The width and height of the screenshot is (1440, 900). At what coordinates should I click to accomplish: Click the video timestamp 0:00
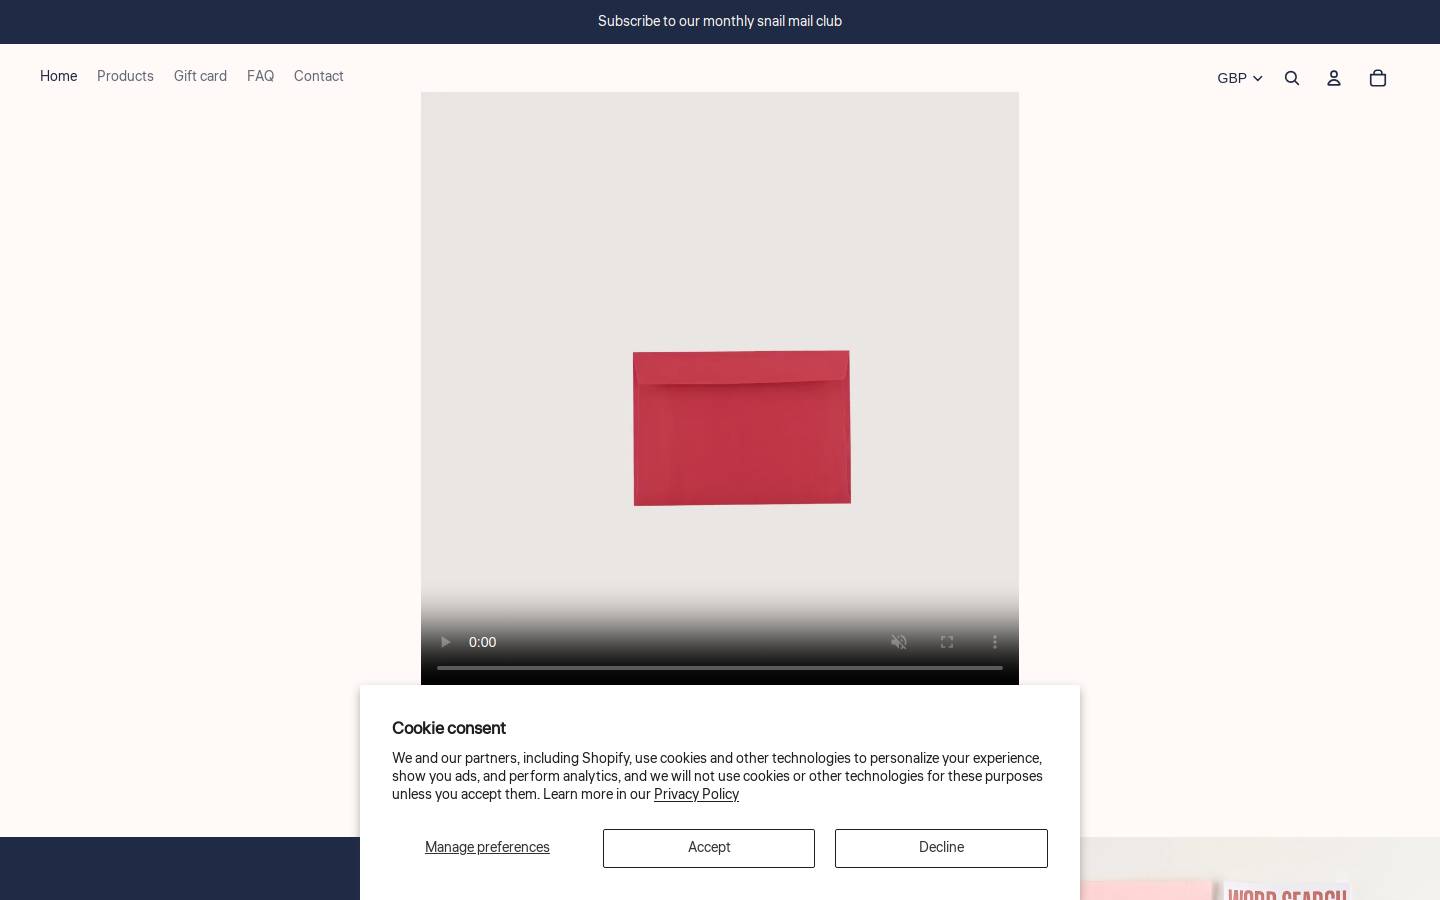click(482, 642)
